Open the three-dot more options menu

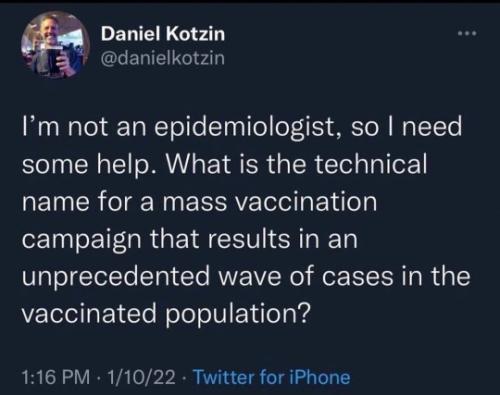[467, 33]
